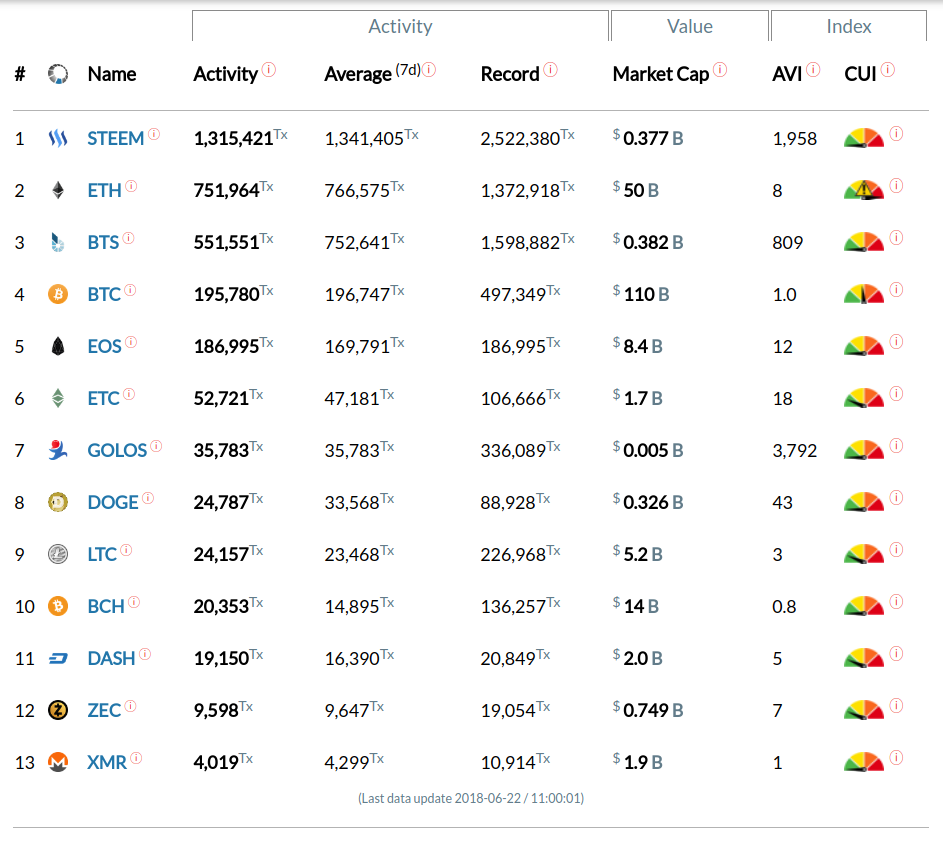
Task: Open info icon beside AVI header
Action: [813, 70]
